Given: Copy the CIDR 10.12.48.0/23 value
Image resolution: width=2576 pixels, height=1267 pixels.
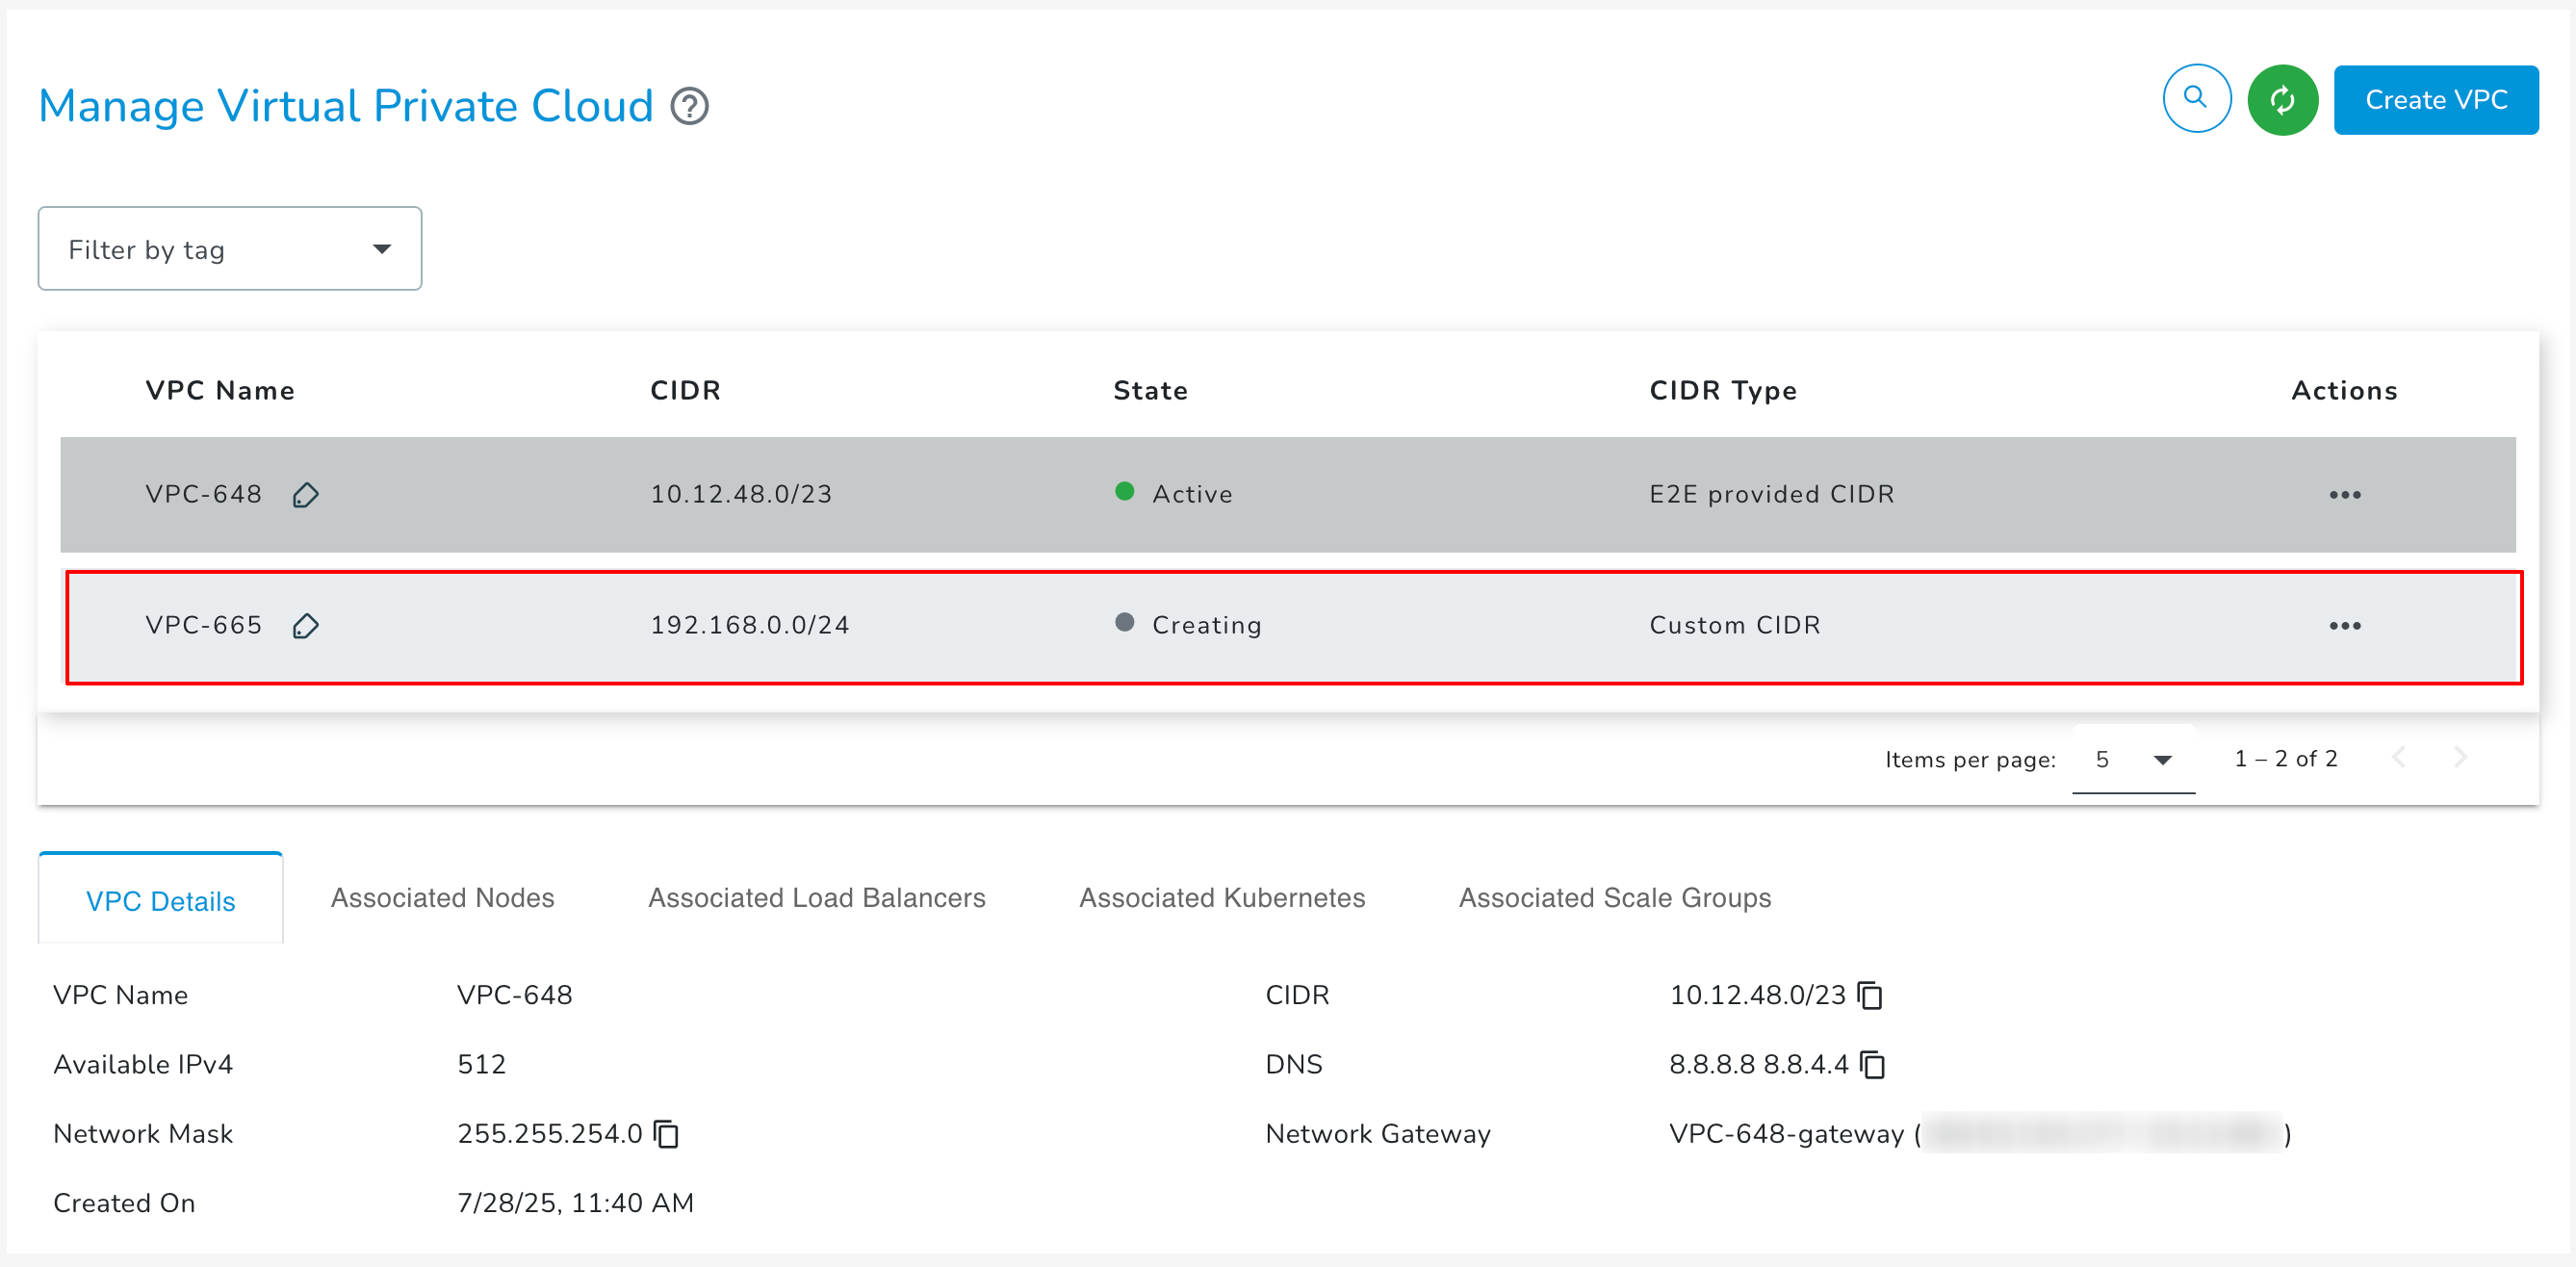Looking at the screenshot, I should 1869,994.
